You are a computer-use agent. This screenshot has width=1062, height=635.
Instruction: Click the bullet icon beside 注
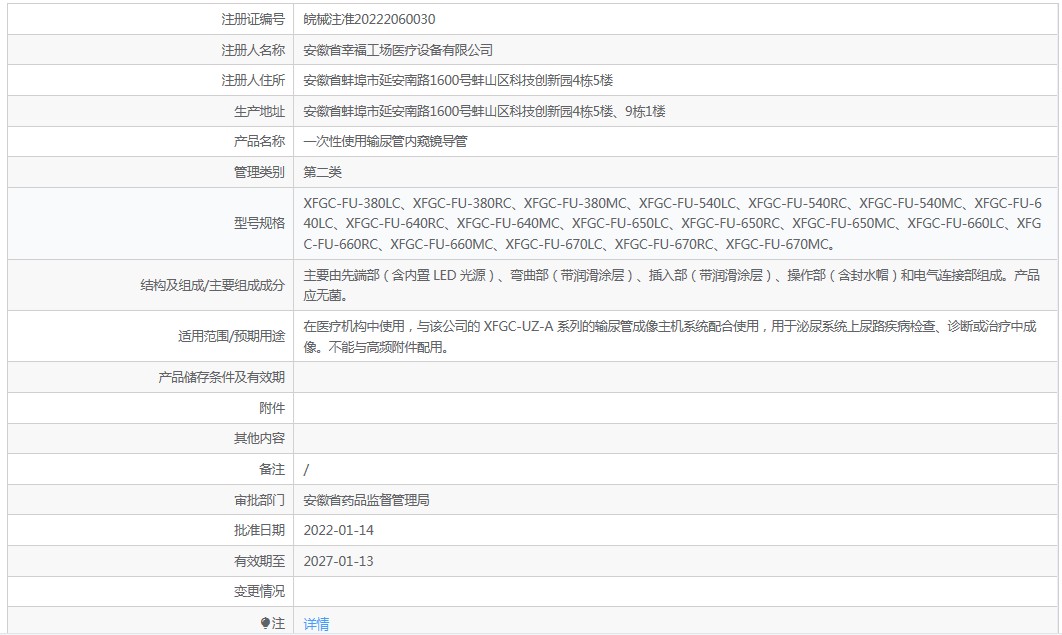tap(265, 623)
